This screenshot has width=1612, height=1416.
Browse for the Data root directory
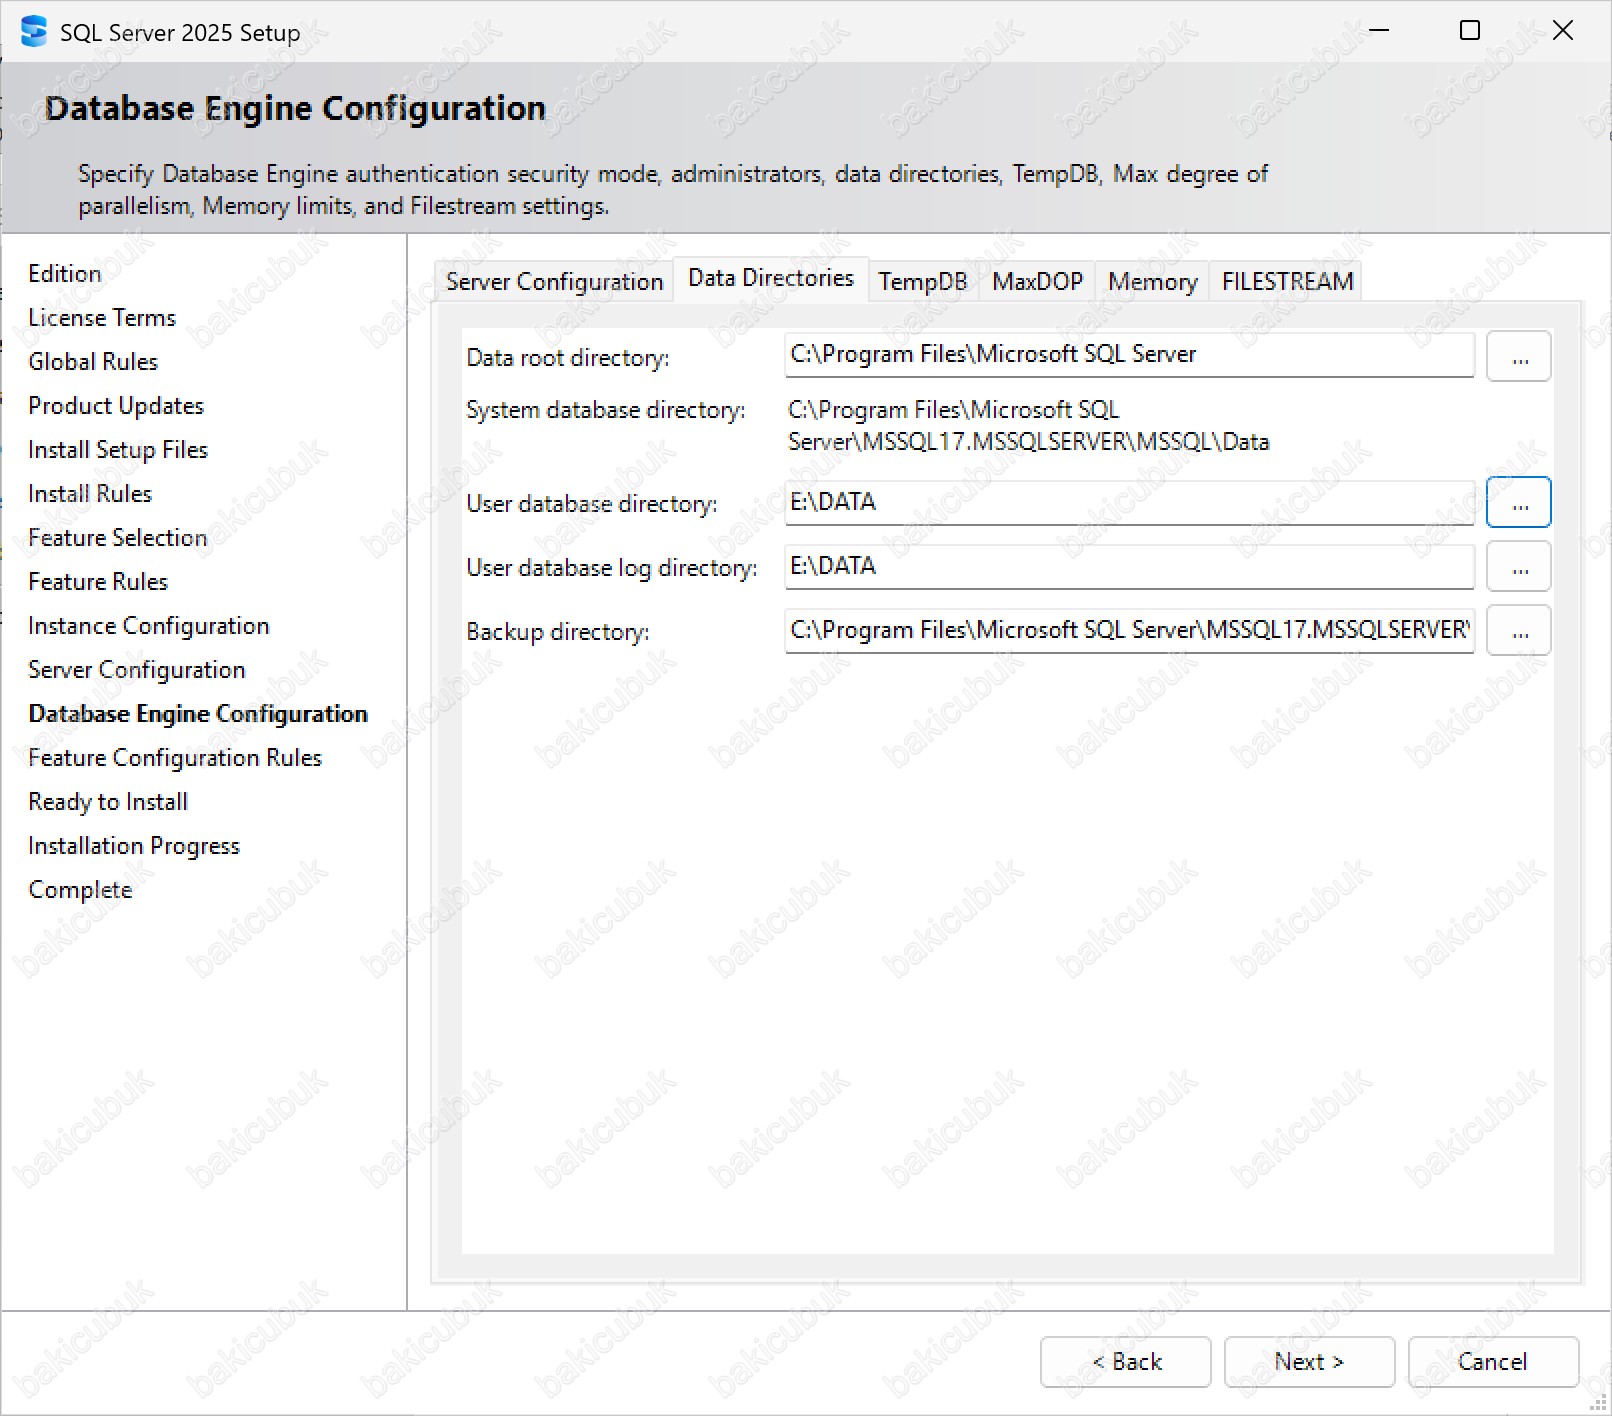[1518, 357]
